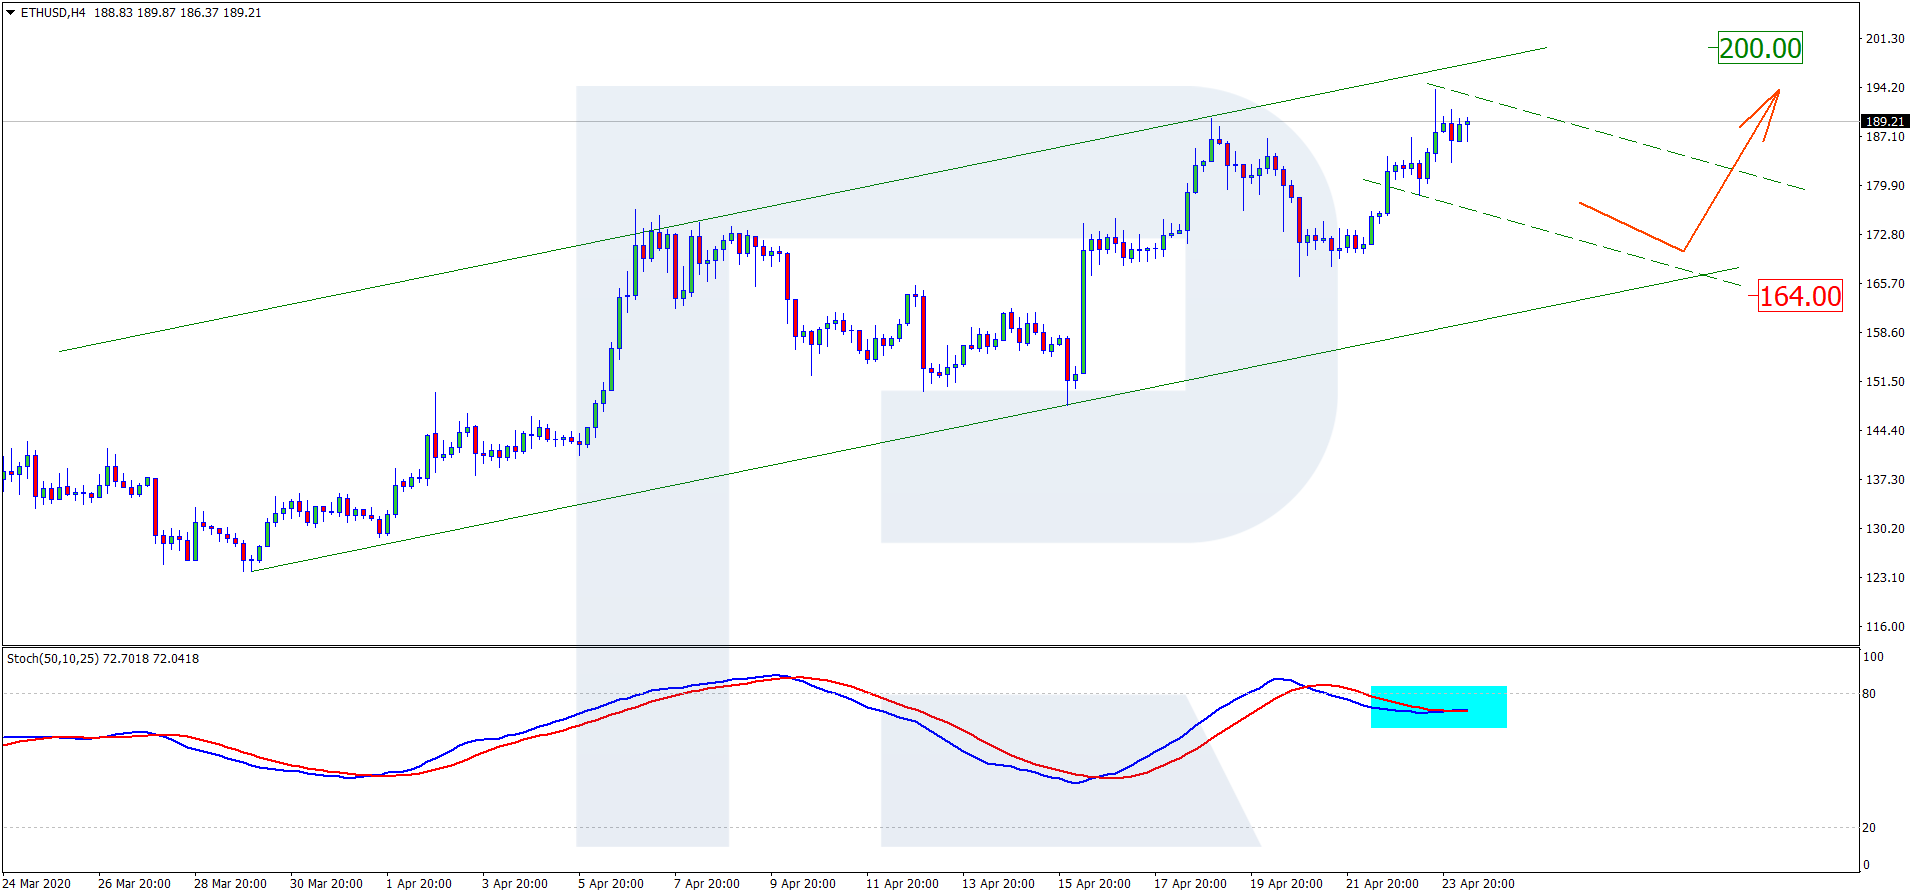Click the 194.20 price axis value
Screen dimensions: 1916x896
[x=1885, y=88]
